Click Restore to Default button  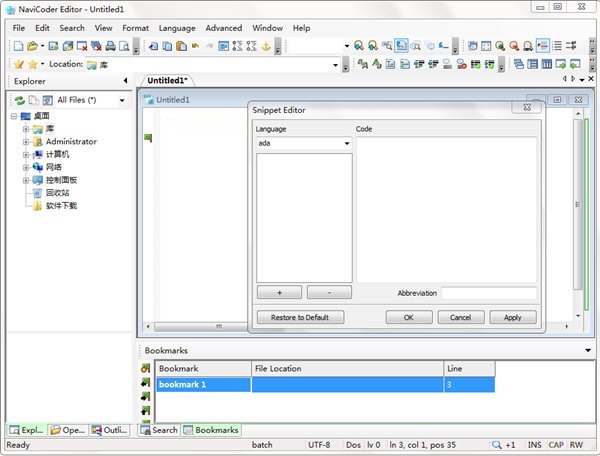click(x=300, y=317)
